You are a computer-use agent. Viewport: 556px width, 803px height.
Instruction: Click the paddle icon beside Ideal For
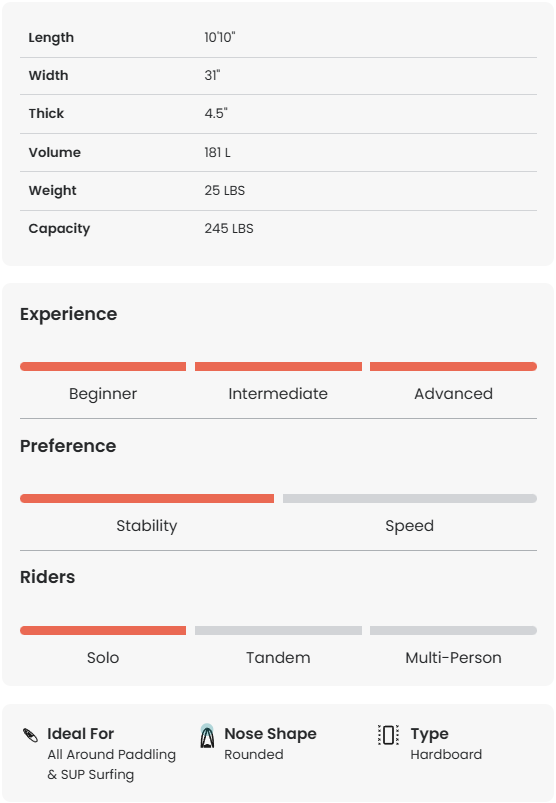tap(31, 735)
